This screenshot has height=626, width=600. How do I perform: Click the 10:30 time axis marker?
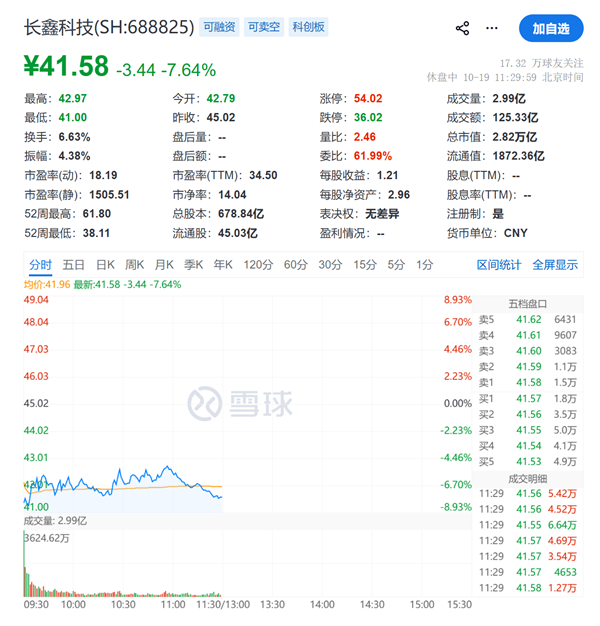(x=123, y=605)
